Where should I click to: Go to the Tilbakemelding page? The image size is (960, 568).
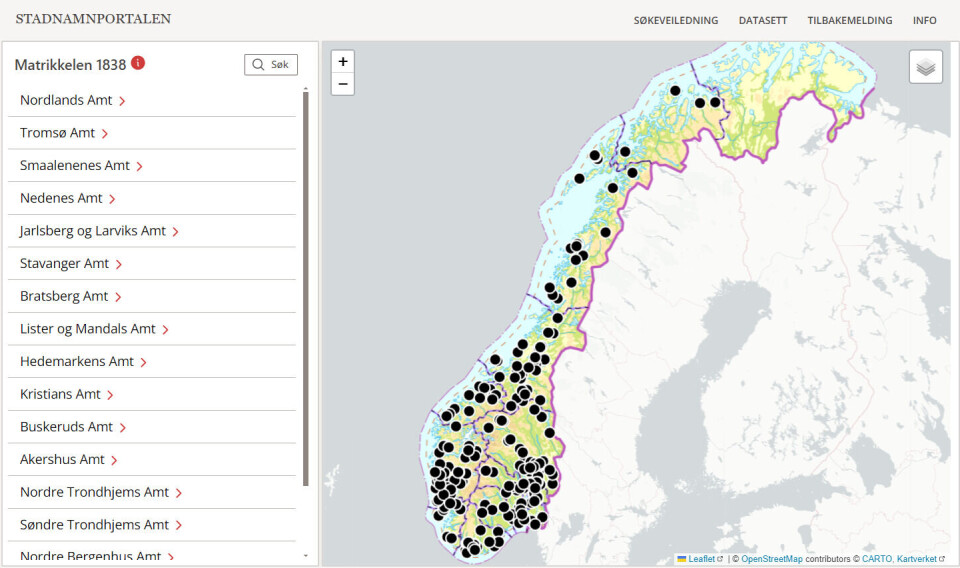[x=849, y=20]
